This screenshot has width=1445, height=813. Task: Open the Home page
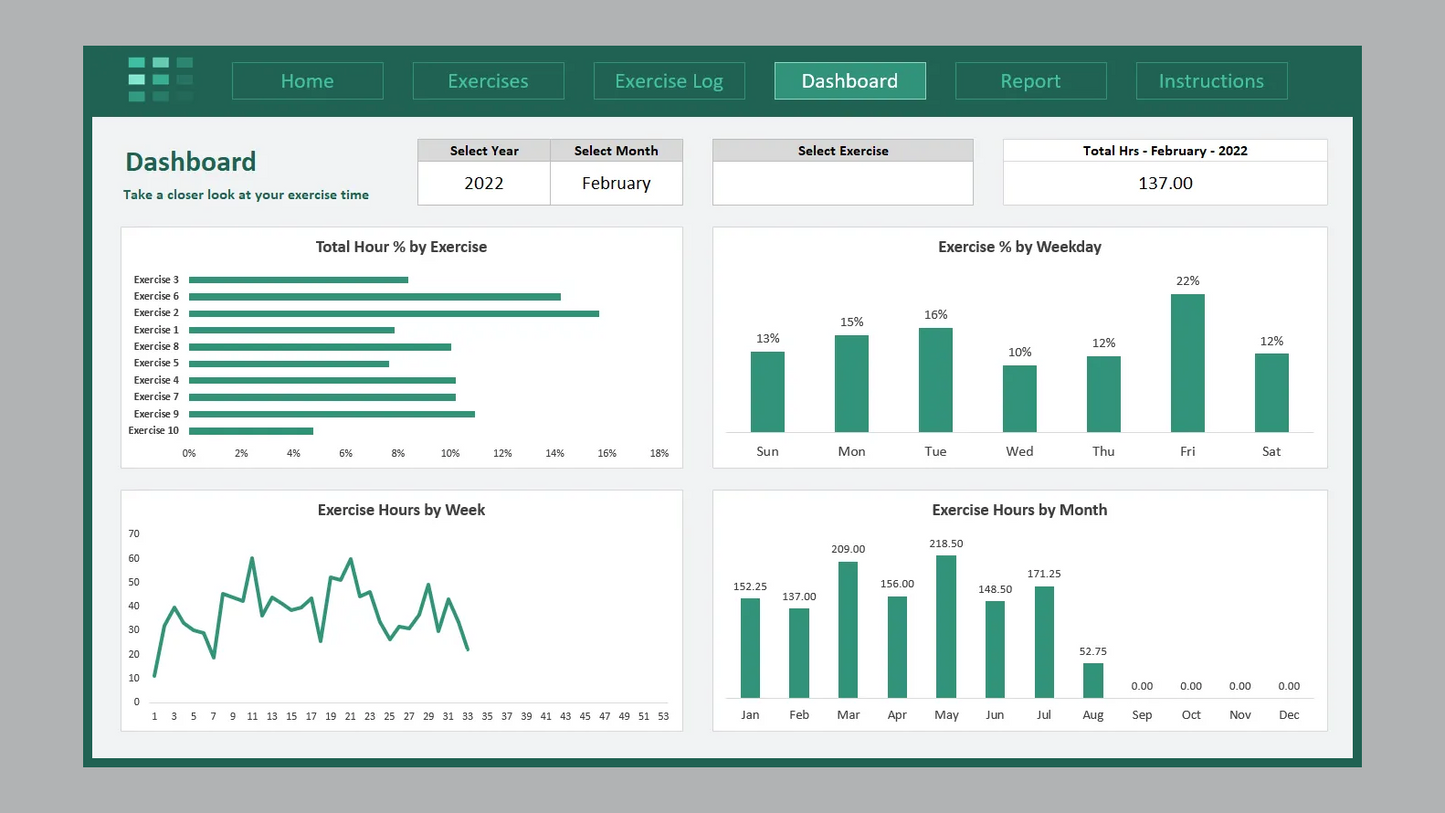coord(307,81)
